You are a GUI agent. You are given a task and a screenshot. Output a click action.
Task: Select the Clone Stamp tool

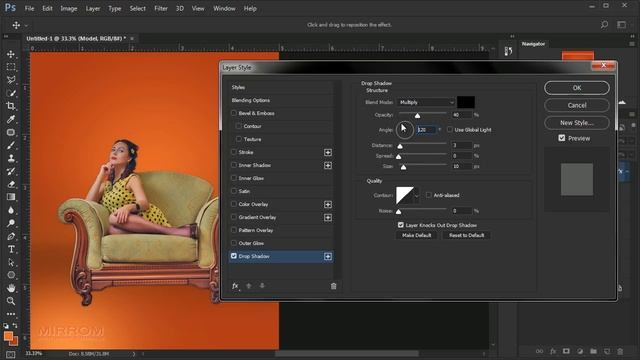(x=11, y=158)
